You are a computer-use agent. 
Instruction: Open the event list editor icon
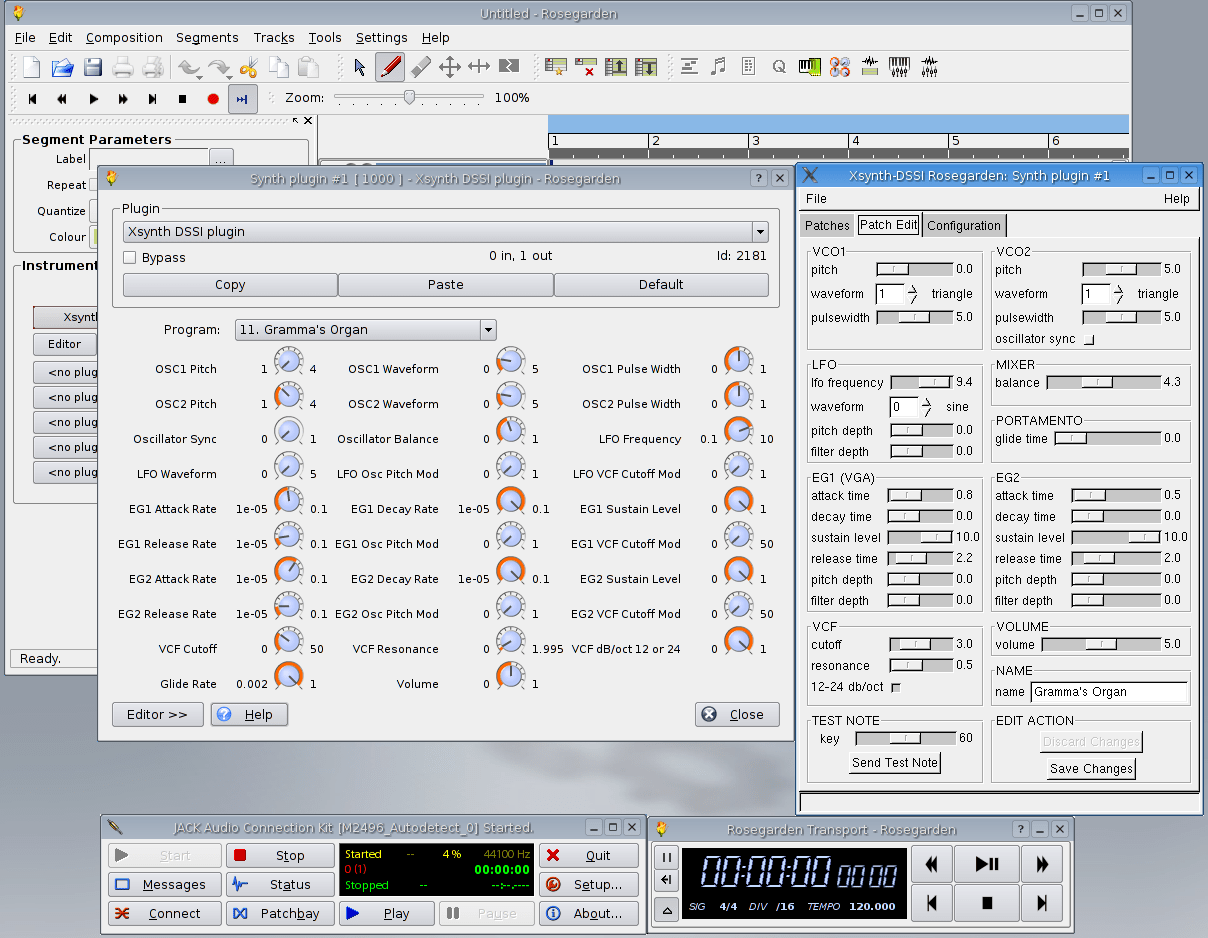[x=746, y=66]
